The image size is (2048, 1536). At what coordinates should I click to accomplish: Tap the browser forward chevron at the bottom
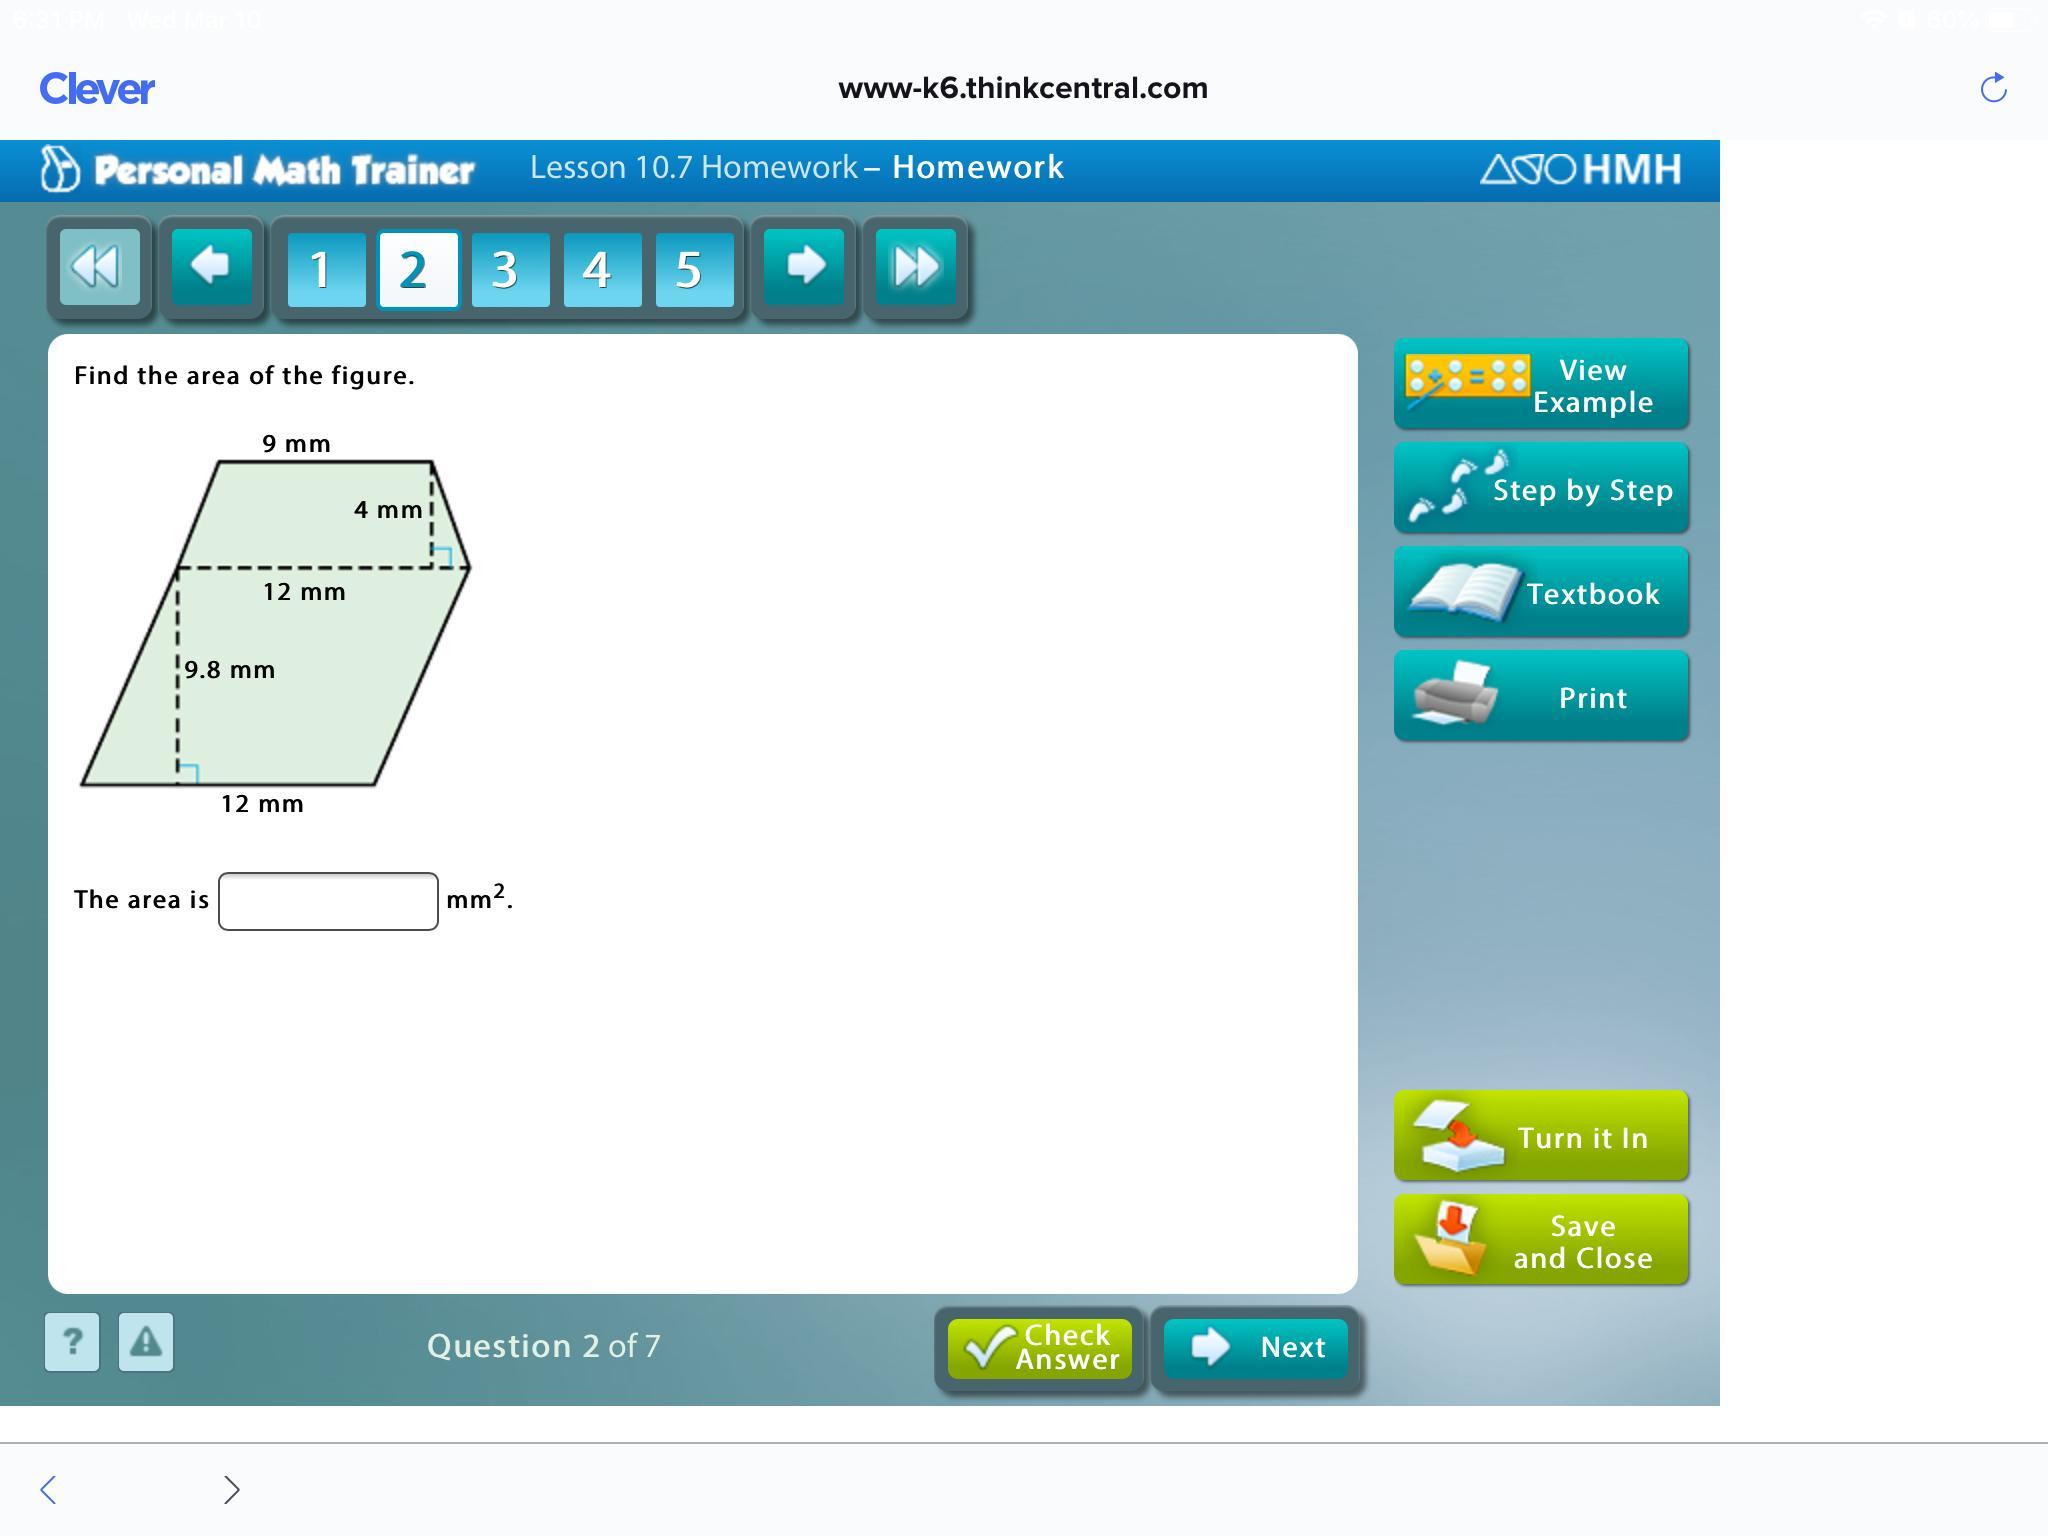(x=231, y=1489)
